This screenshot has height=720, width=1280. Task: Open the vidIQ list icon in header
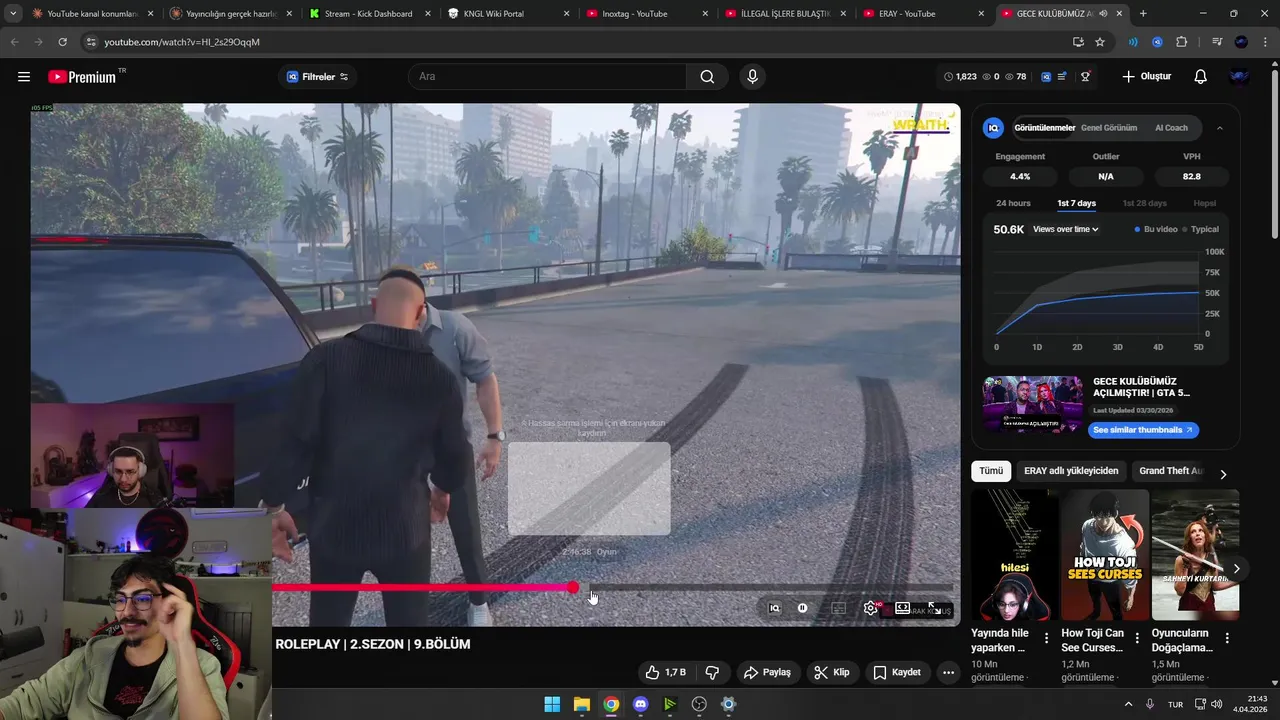pyautogui.click(x=1062, y=77)
